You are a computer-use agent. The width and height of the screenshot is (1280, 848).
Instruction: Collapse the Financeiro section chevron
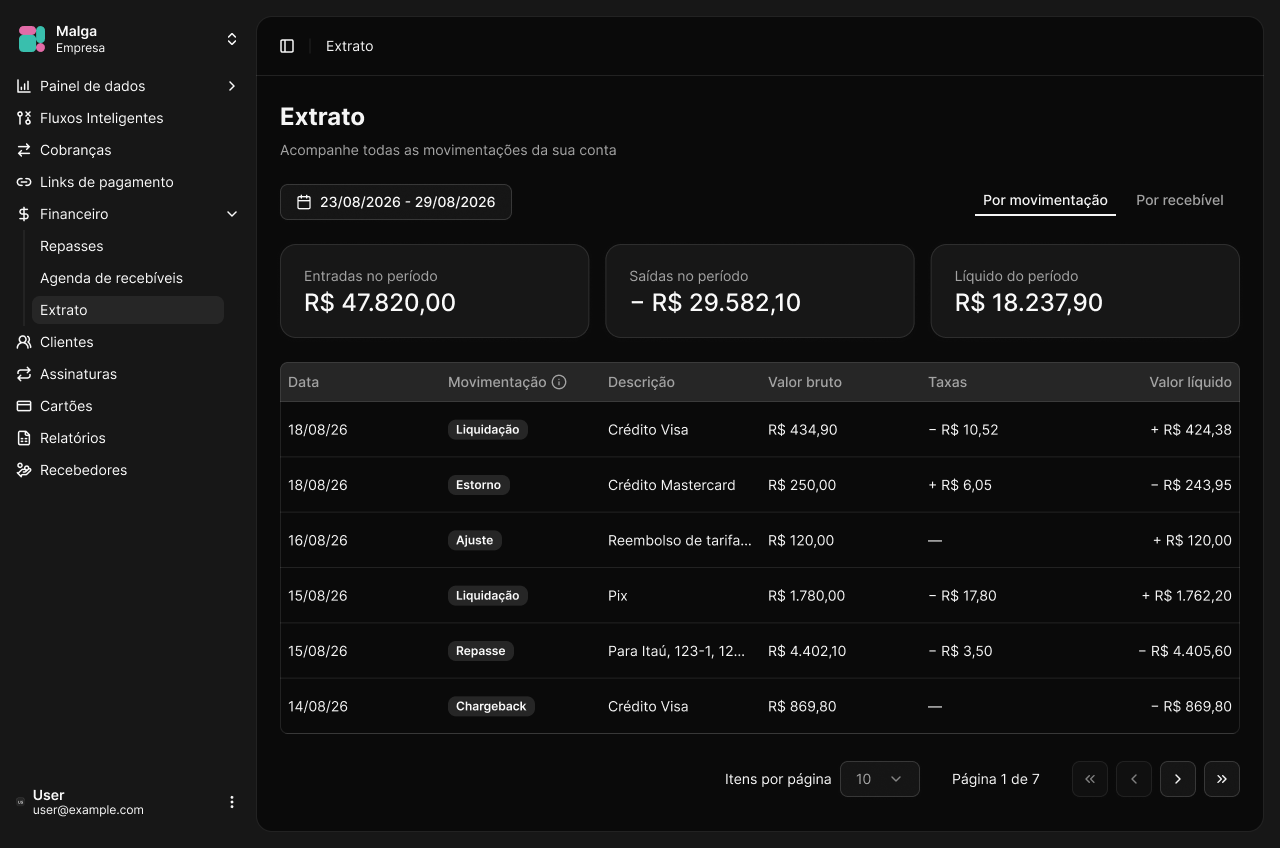pyautogui.click(x=232, y=214)
